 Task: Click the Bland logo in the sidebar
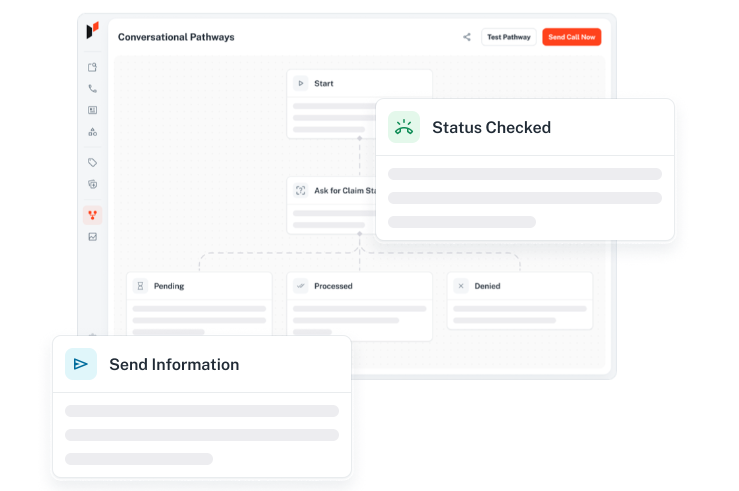point(92,30)
